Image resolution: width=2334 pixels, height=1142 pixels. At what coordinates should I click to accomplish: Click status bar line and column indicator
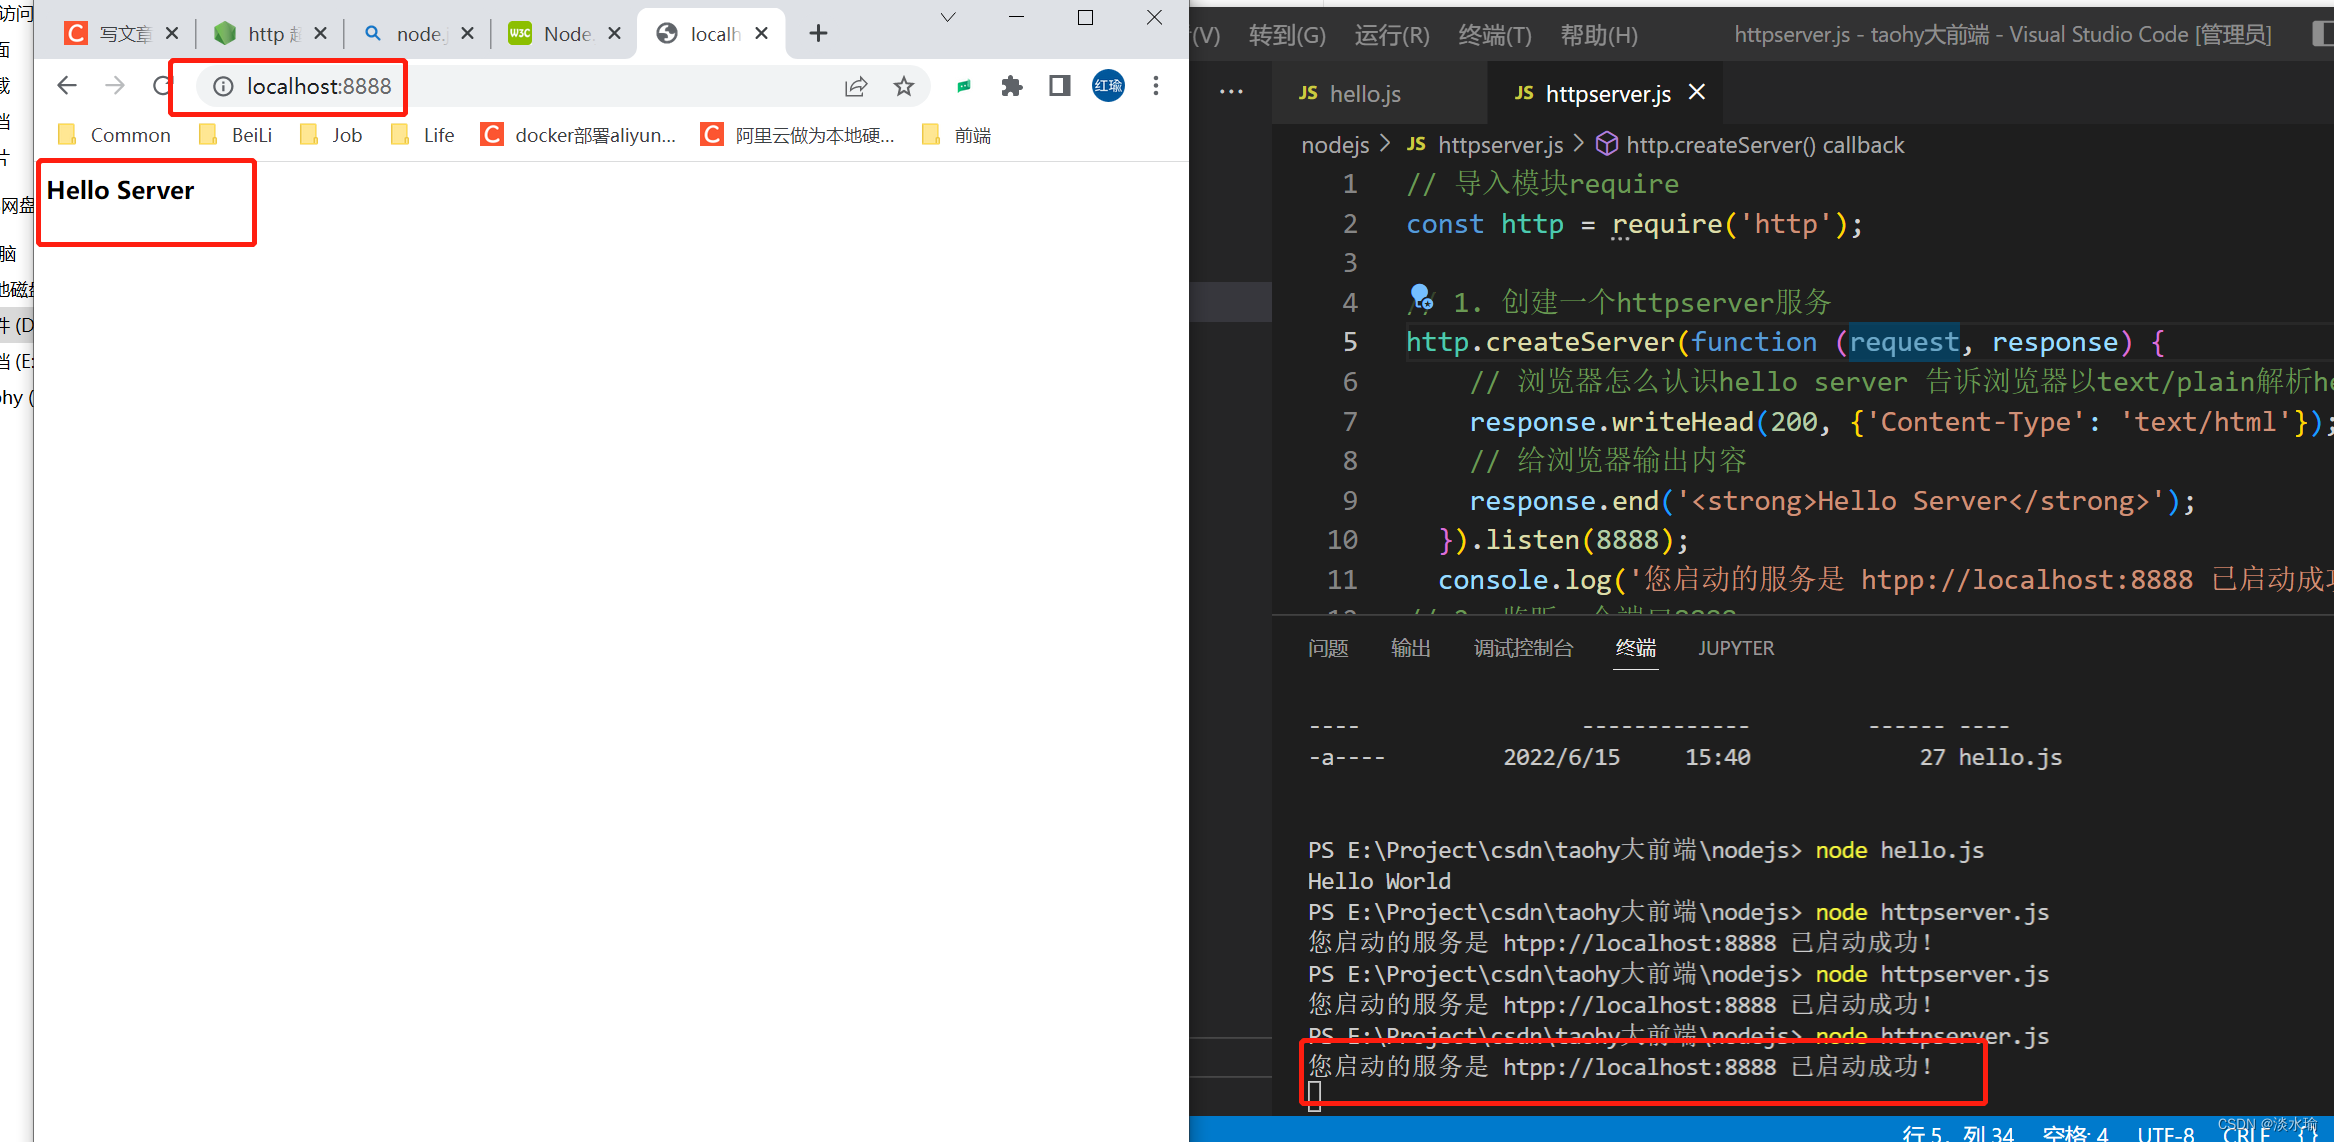coord(1958,1133)
